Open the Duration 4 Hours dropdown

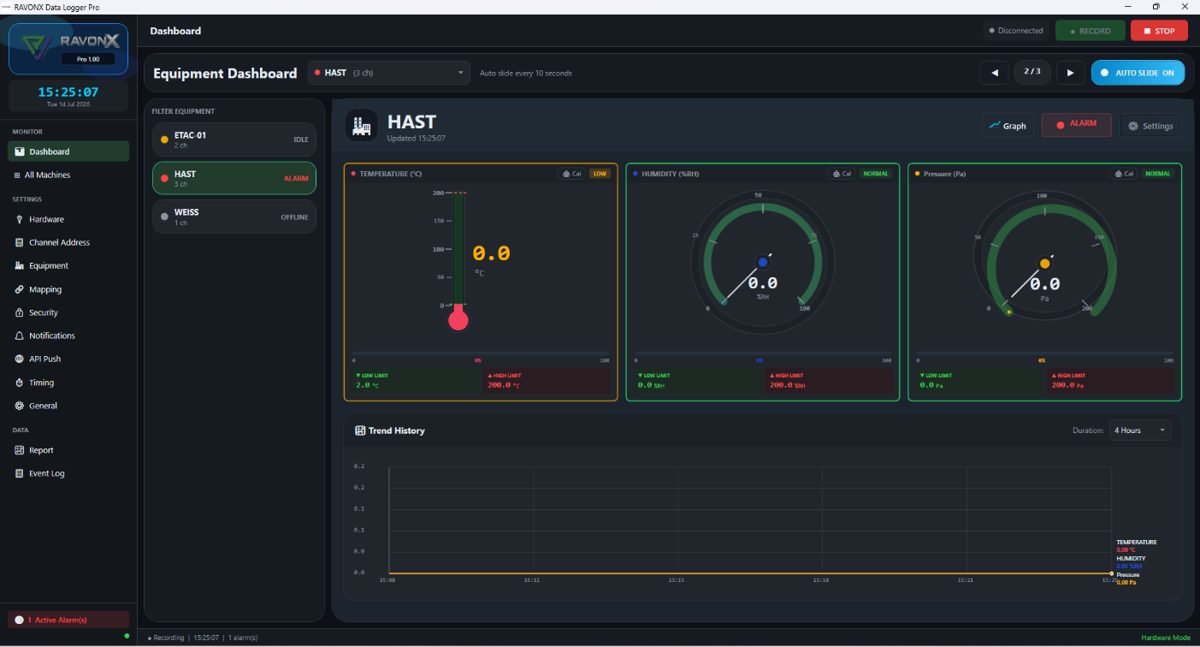click(1140, 431)
